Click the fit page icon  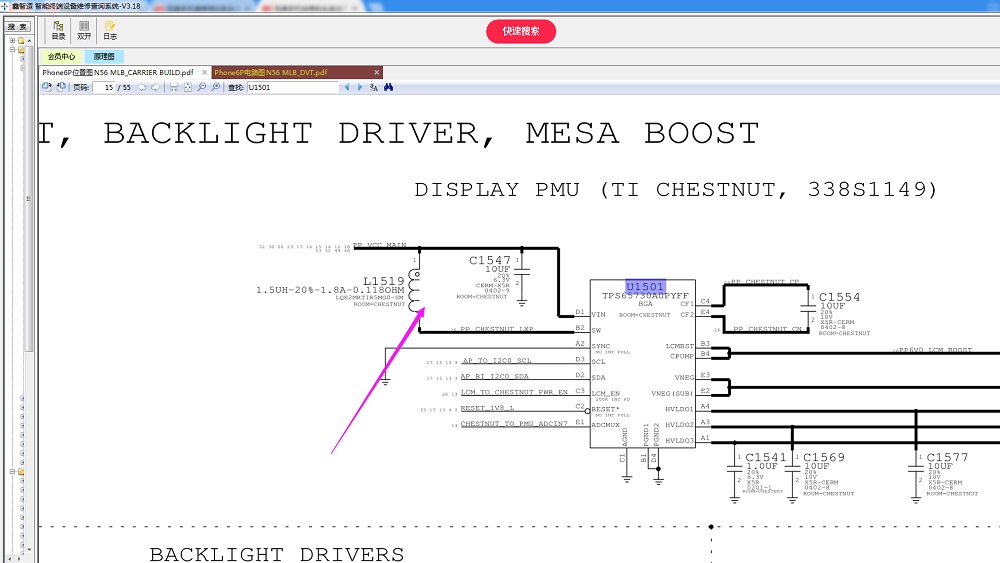(x=188, y=87)
